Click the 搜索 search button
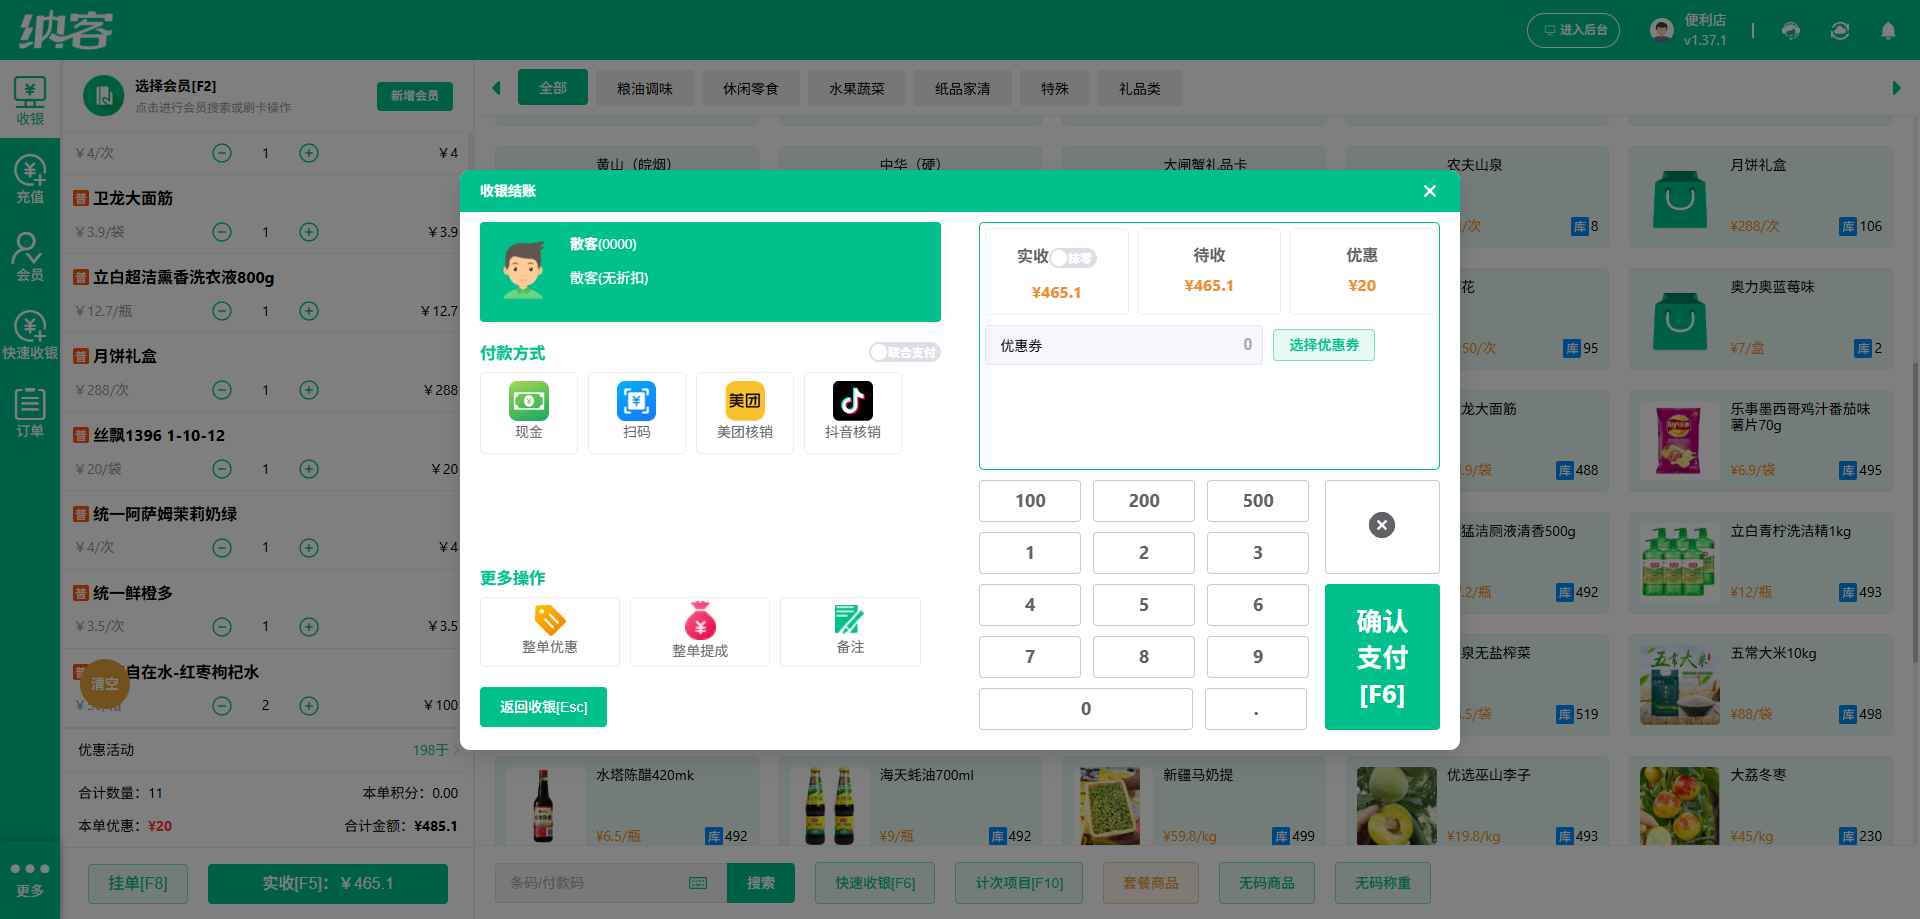1920x919 pixels. tap(760, 883)
